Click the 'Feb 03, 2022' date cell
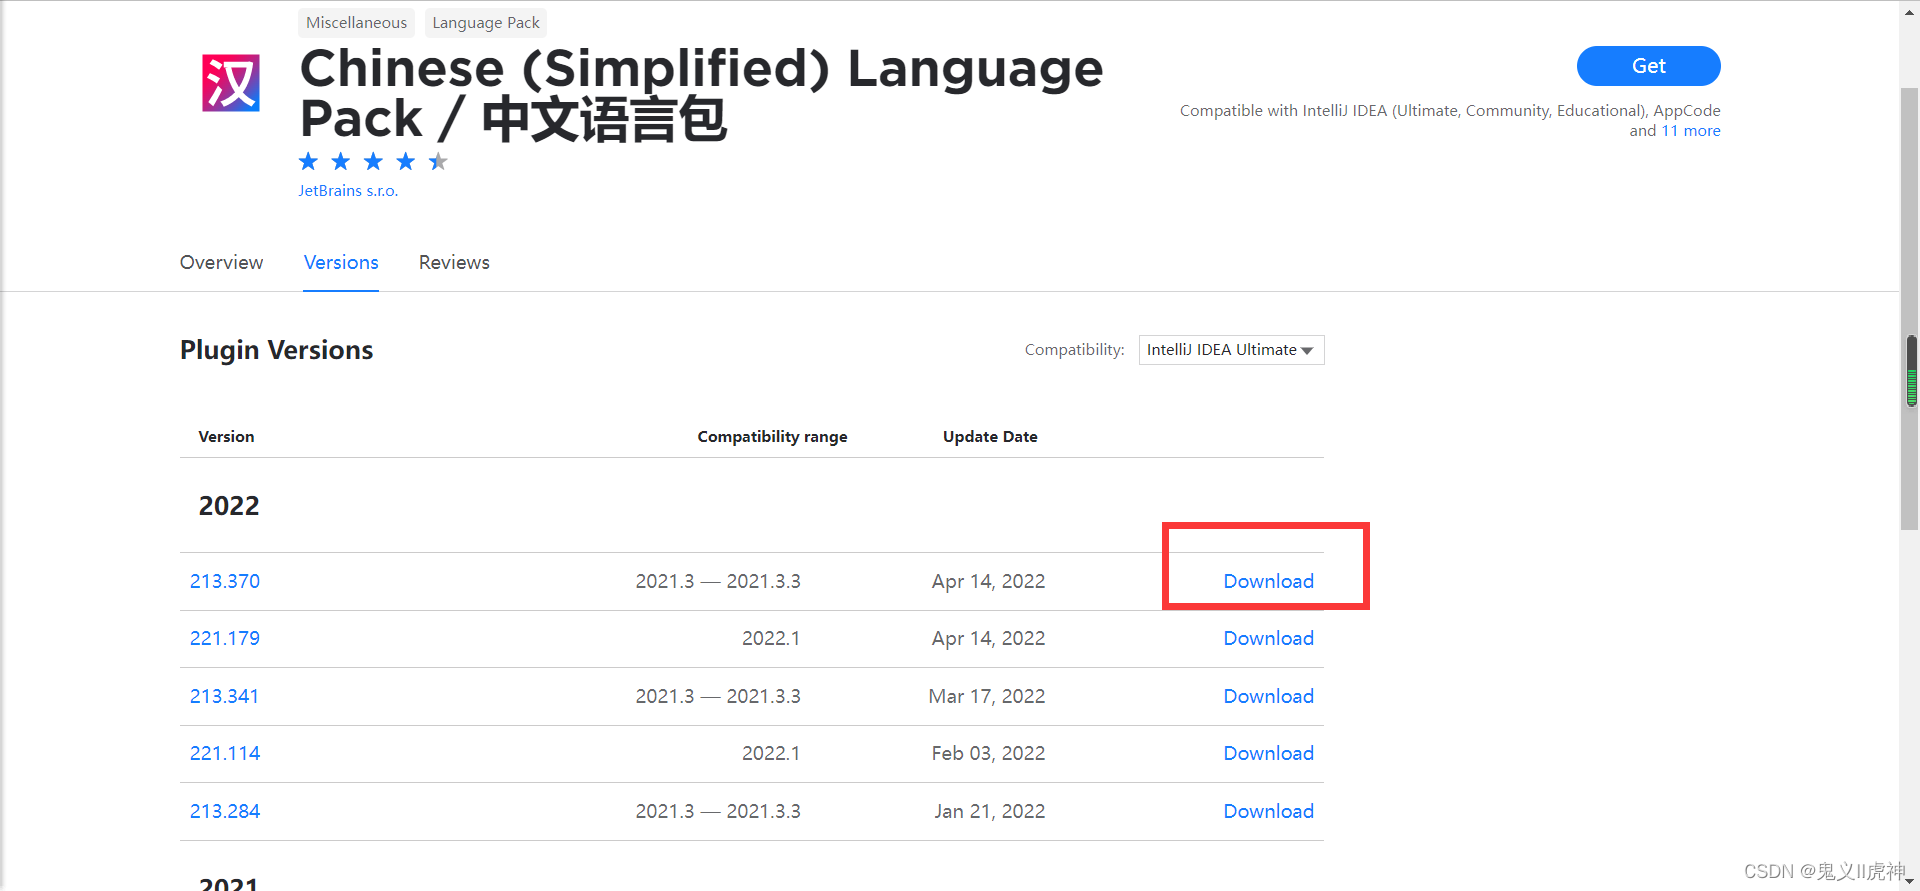 click(x=988, y=753)
